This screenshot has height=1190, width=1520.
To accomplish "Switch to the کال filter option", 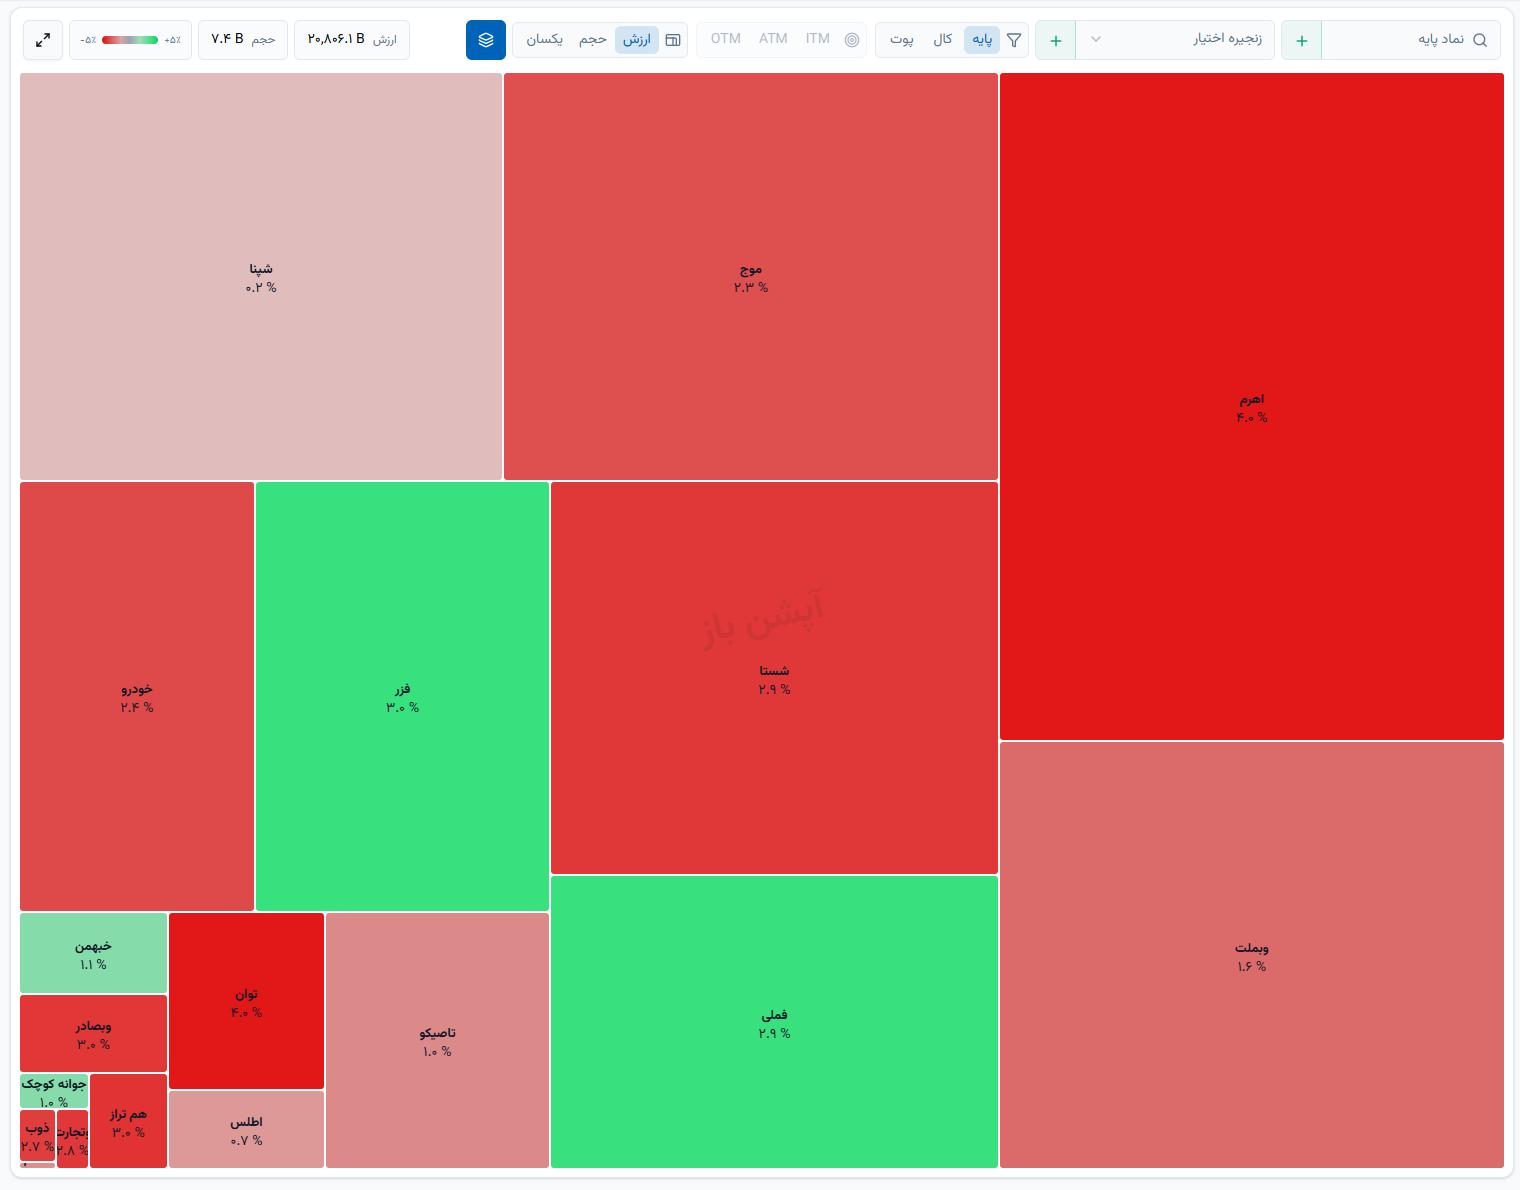I will [943, 40].
